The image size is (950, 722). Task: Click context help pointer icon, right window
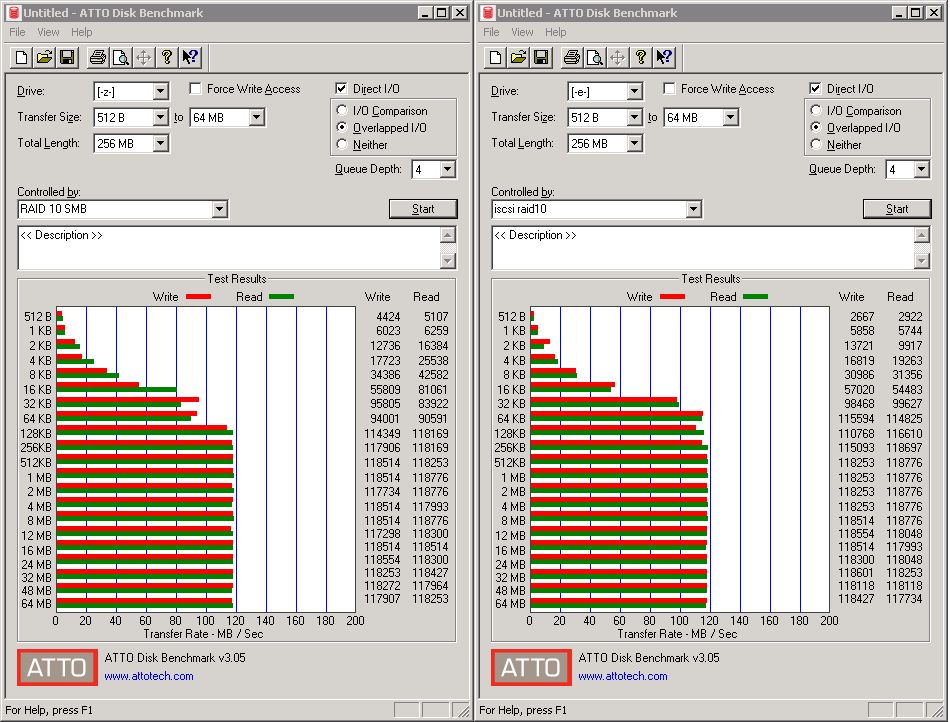[663, 58]
